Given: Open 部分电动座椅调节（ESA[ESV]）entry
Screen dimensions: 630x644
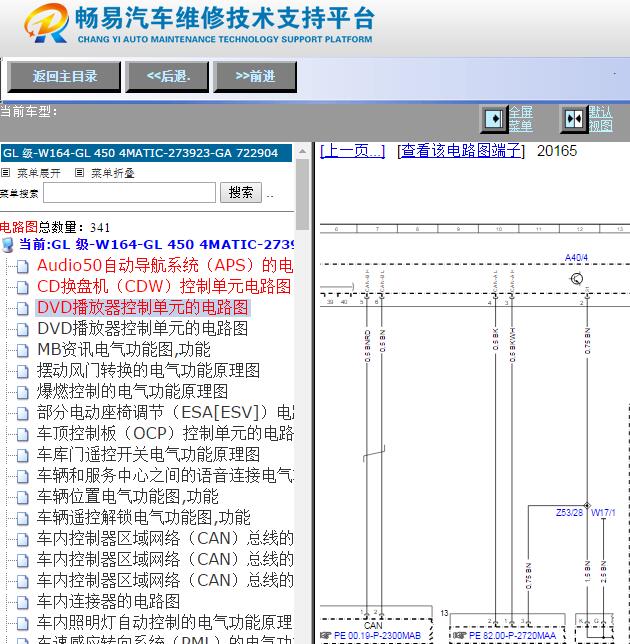Looking at the screenshot, I should [x=165, y=412].
